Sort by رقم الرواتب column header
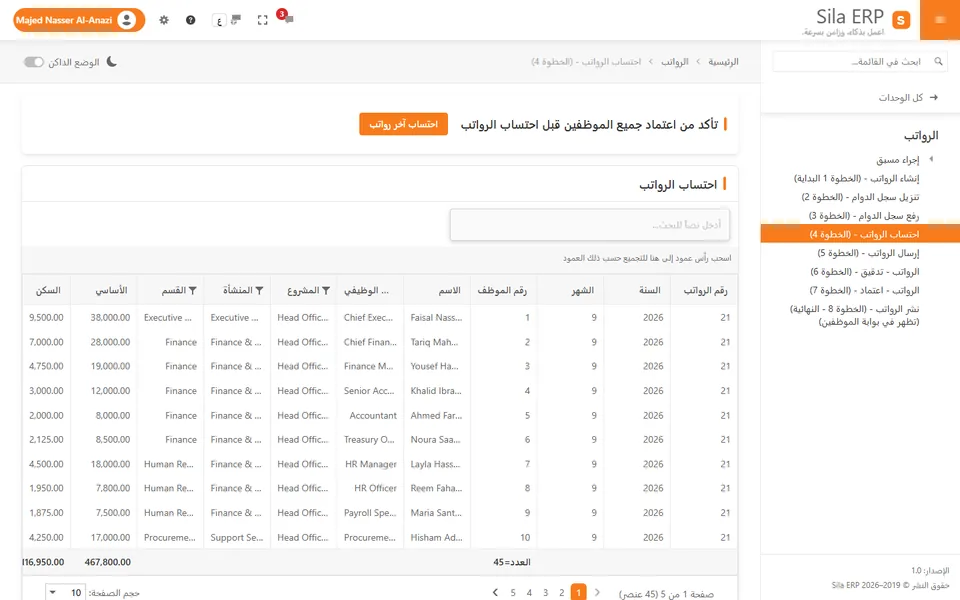Image resolution: width=960 pixels, height=600 pixels. pyautogui.click(x=705, y=290)
